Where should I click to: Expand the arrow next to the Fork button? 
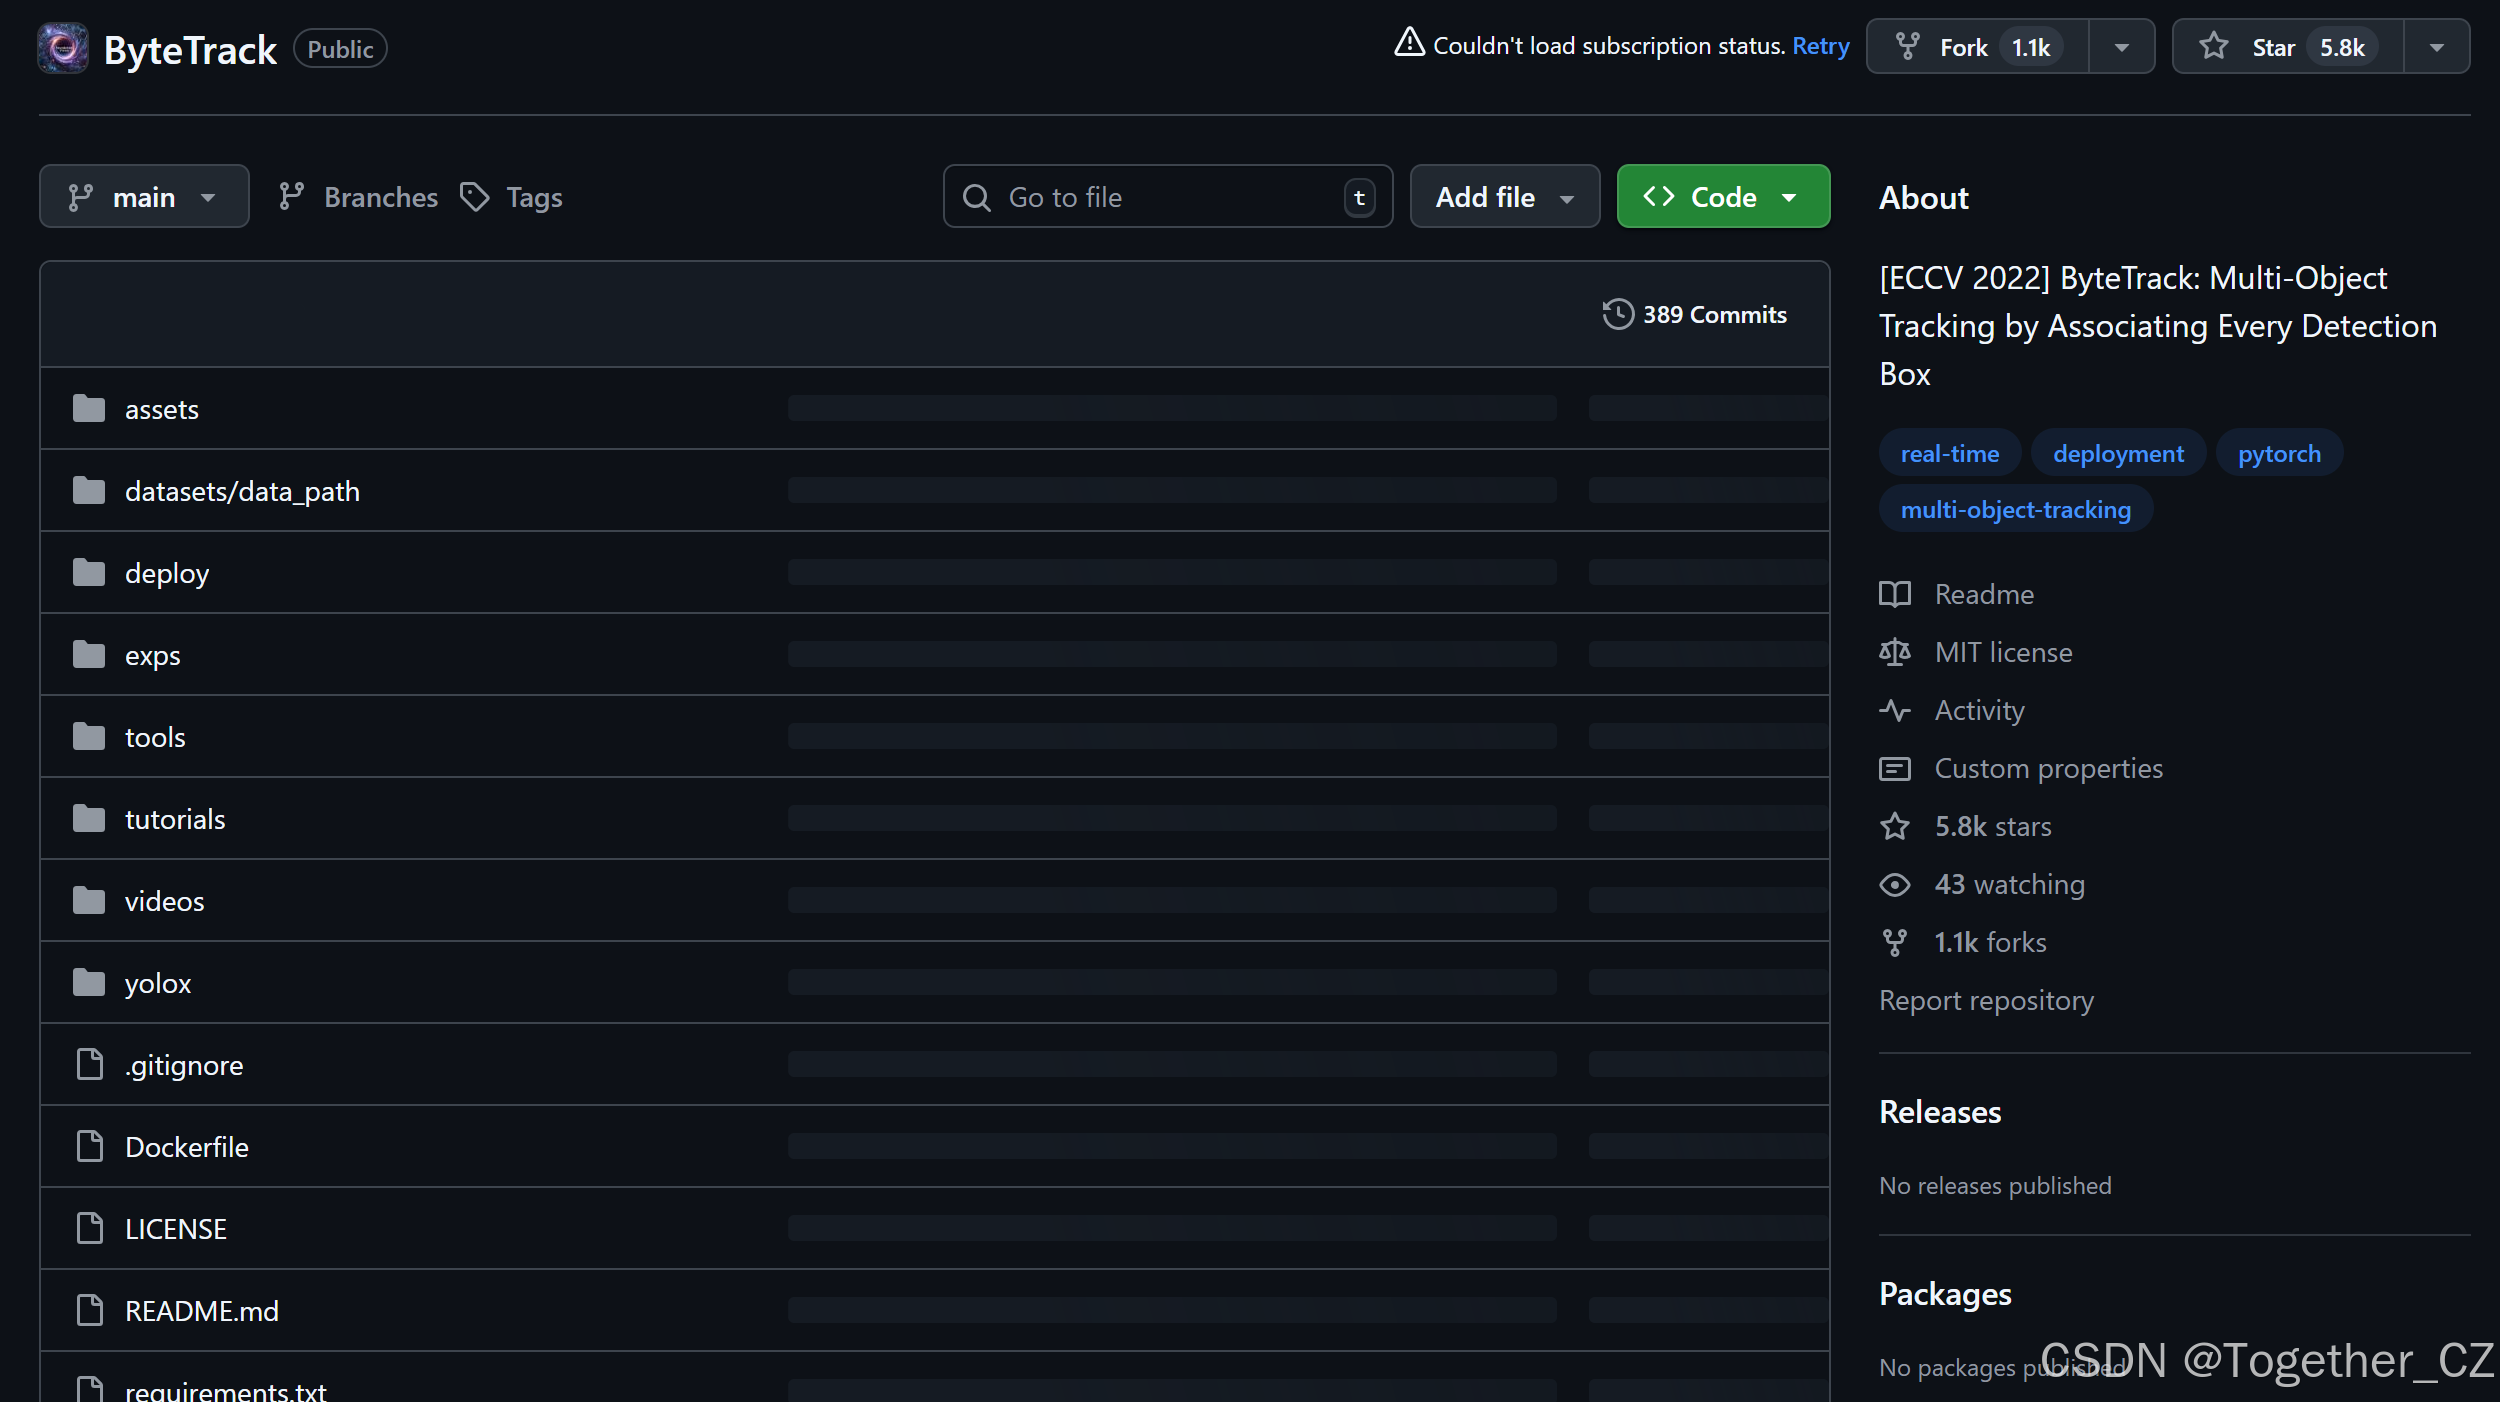click(x=2121, y=47)
